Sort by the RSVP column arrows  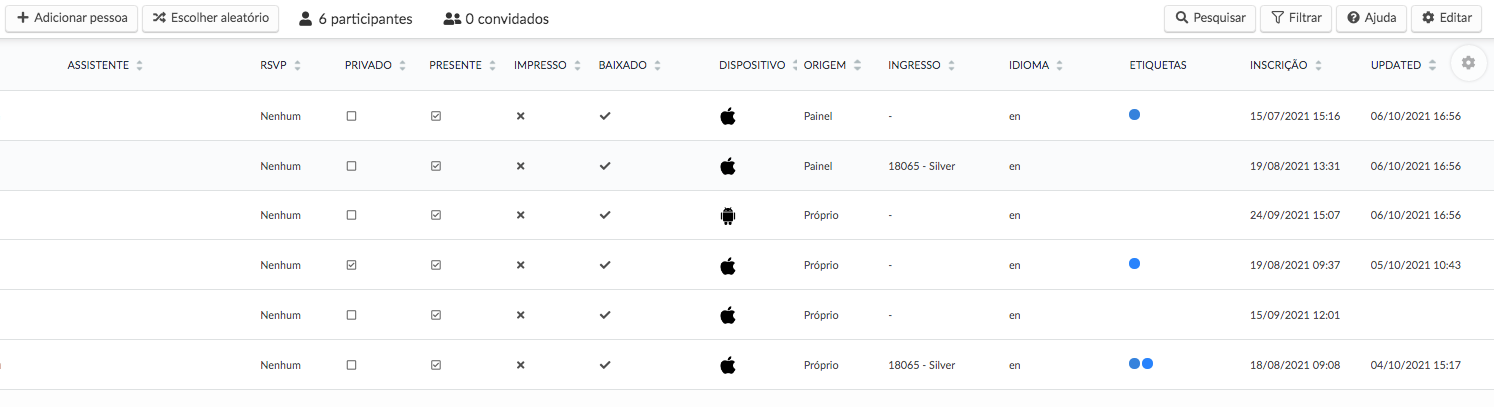[298, 65]
